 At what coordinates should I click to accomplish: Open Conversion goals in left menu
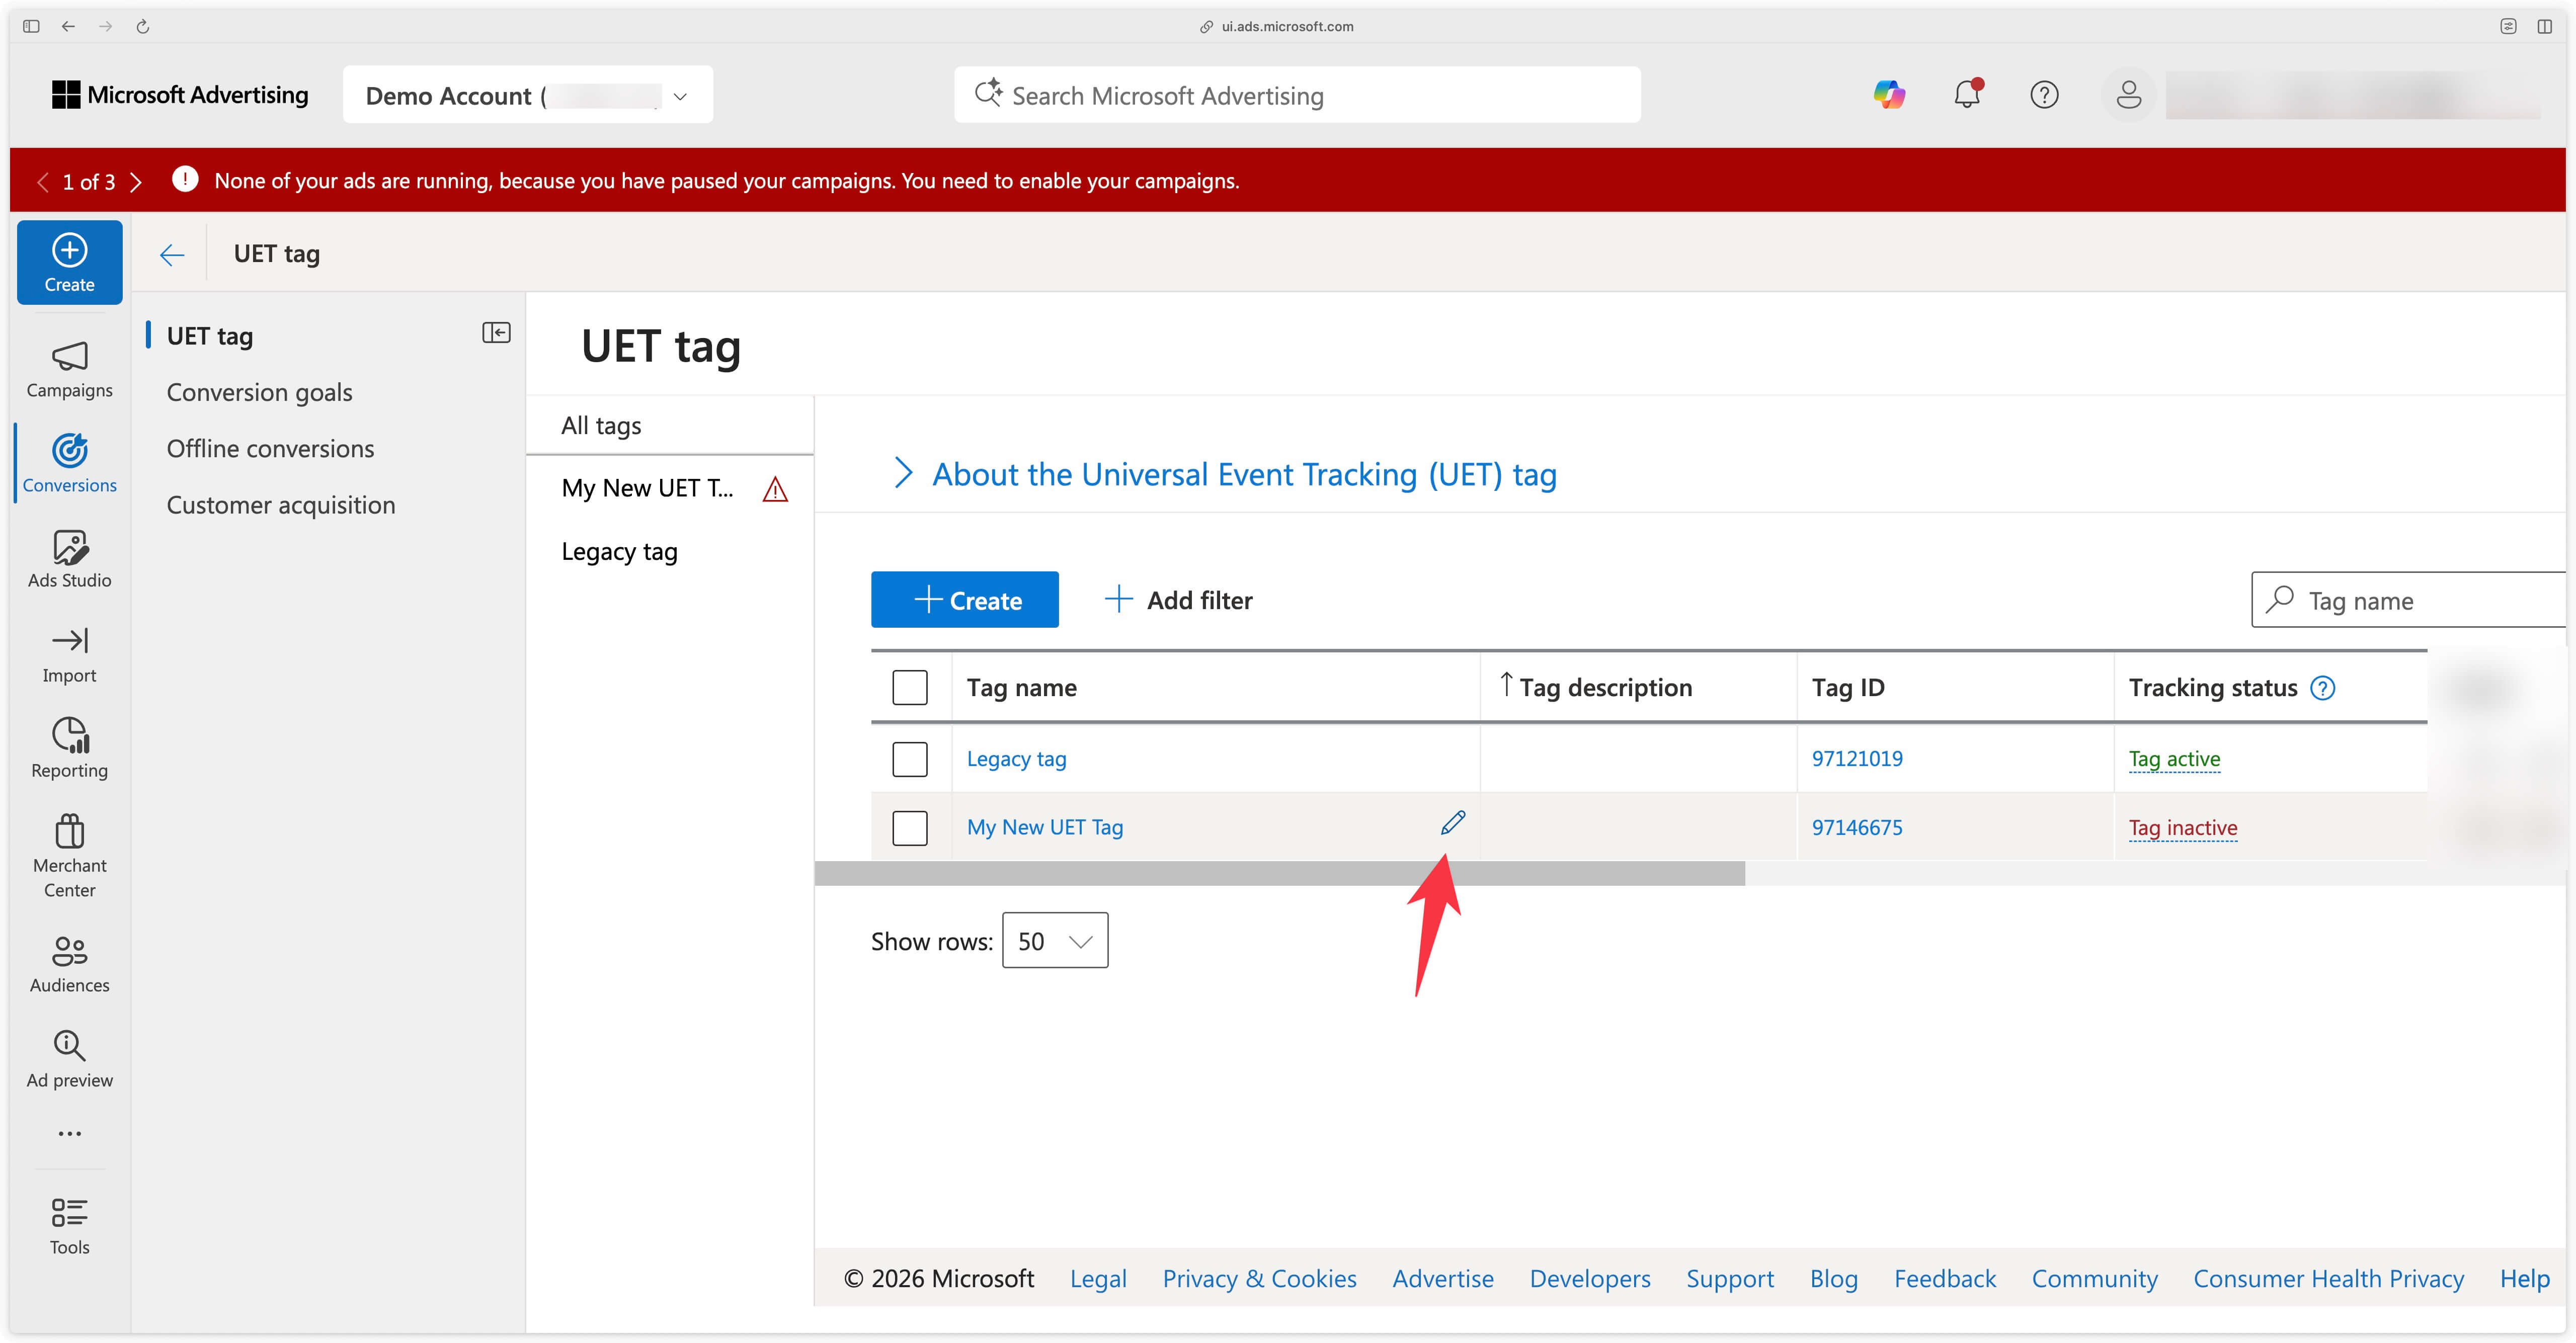[x=259, y=391]
